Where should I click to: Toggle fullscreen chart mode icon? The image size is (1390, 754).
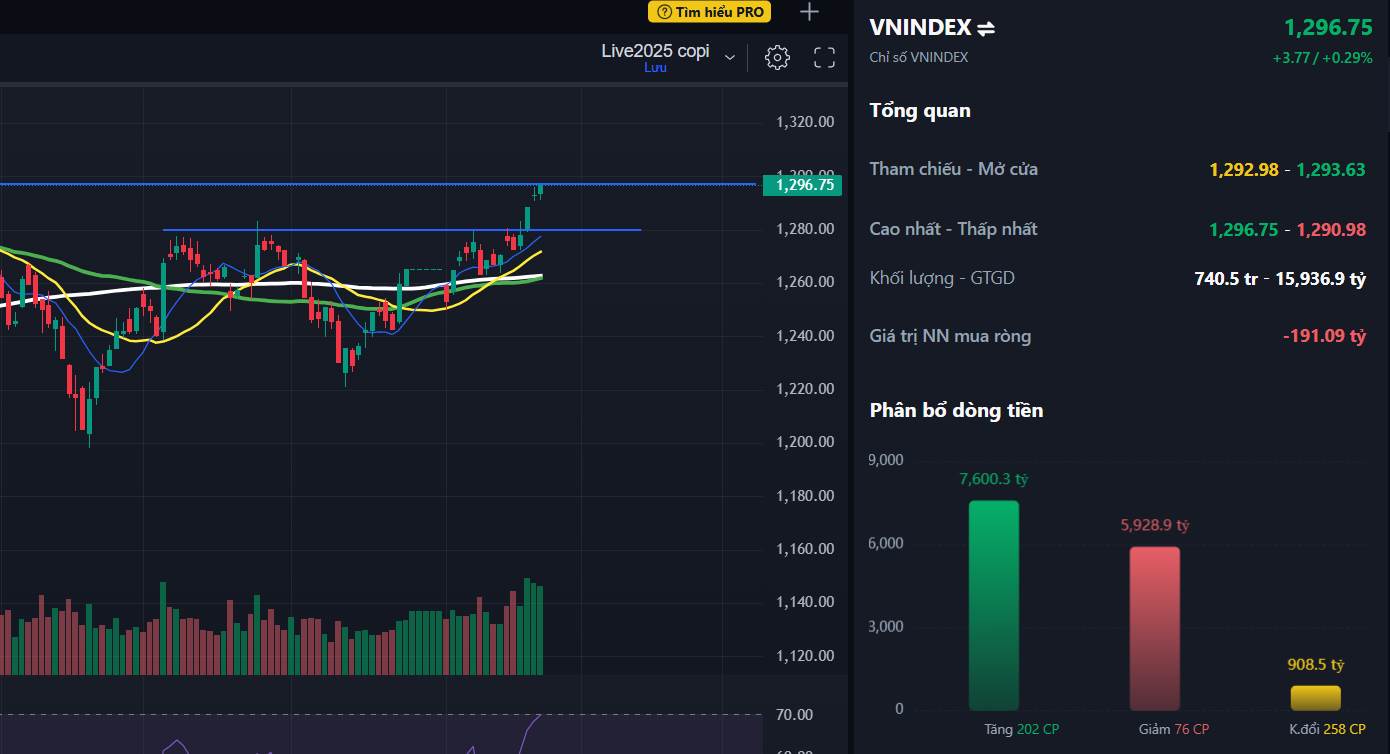[x=824, y=58]
